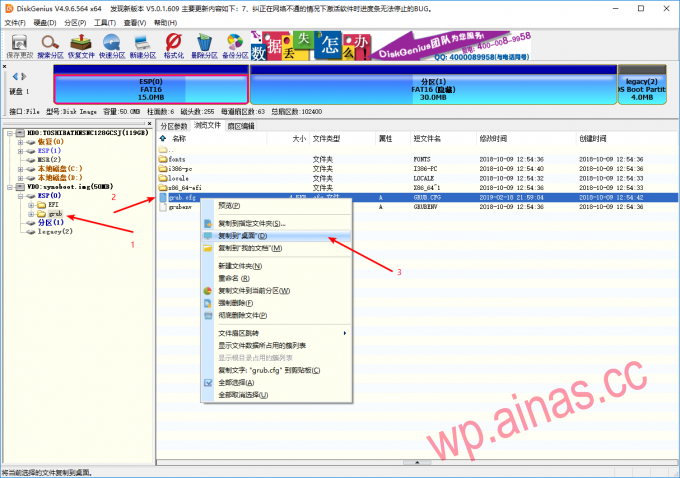Collapse the VD0:synoboot.img node

10,187
